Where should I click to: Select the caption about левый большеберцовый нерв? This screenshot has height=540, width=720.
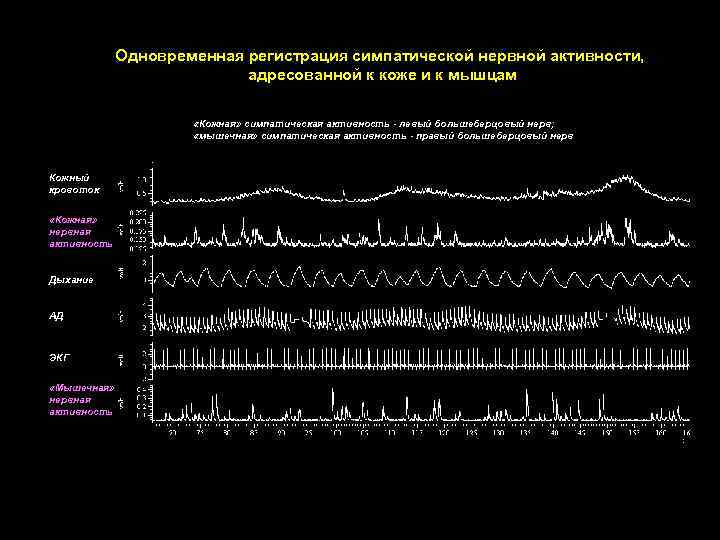(x=374, y=124)
